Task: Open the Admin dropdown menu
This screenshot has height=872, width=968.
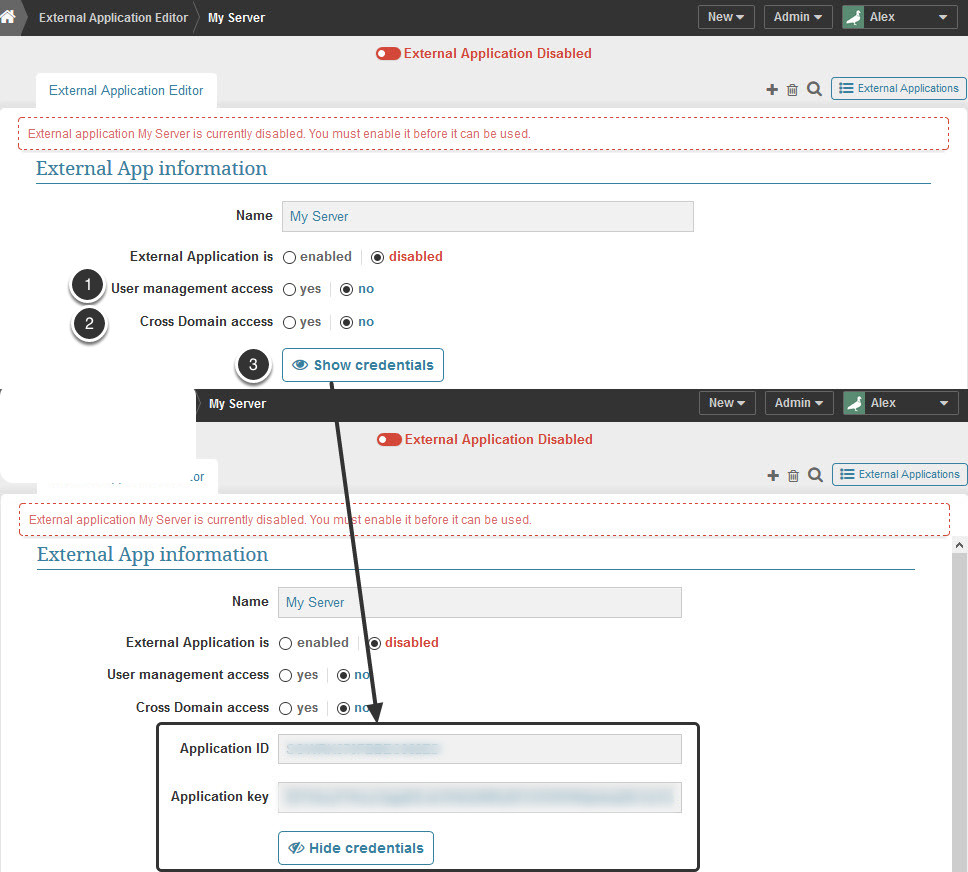Action: click(x=797, y=17)
